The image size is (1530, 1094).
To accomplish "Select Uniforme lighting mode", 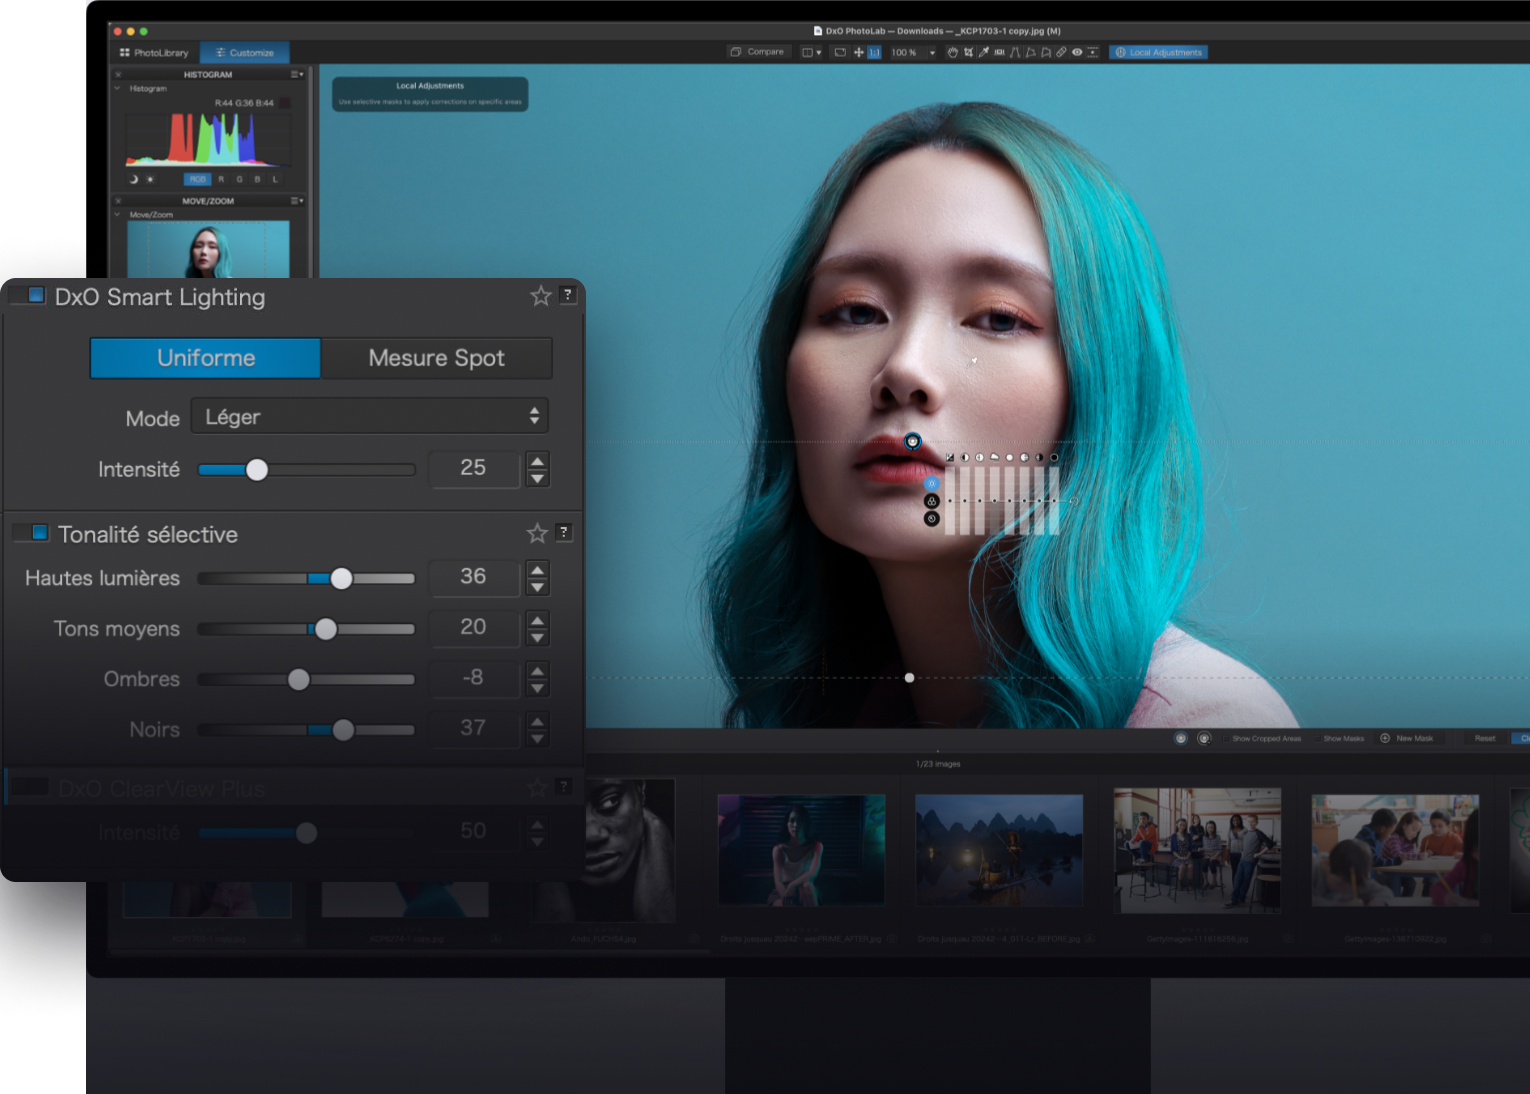I will [206, 358].
